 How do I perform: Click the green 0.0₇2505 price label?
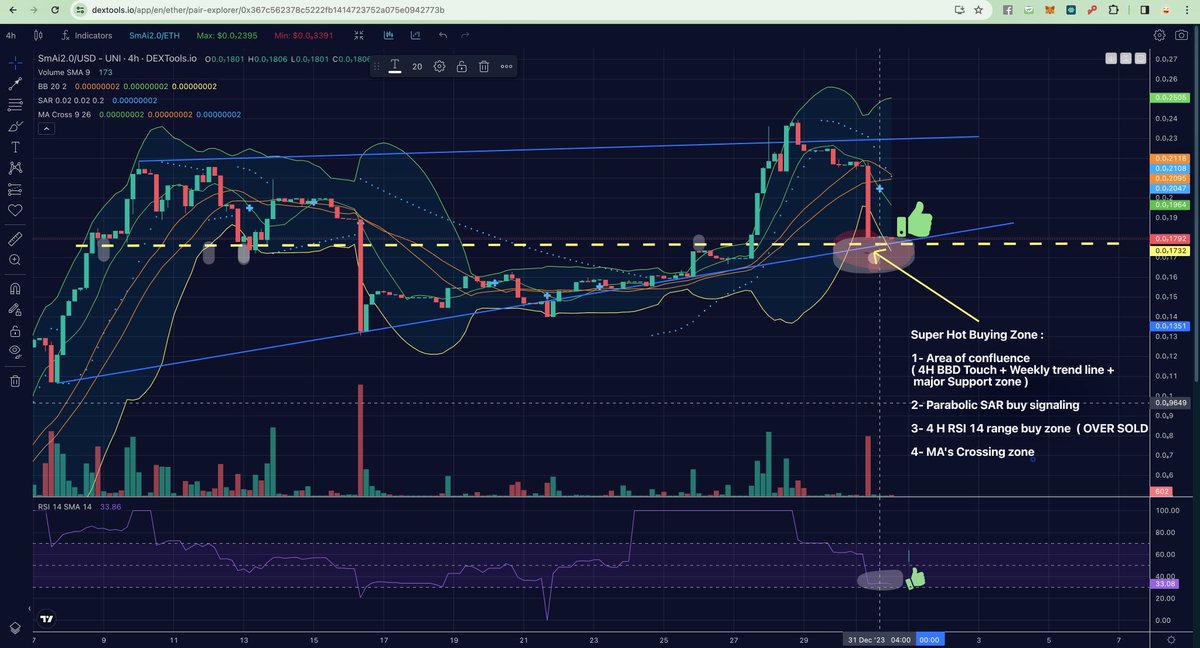pyautogui.click(x=1168, y=98)
